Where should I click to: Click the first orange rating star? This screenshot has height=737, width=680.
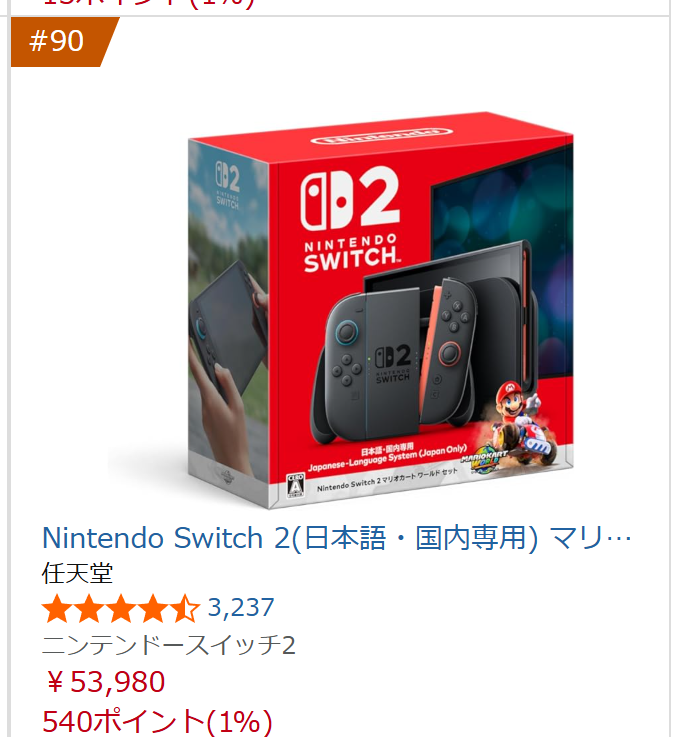click(x=57, y=608)
